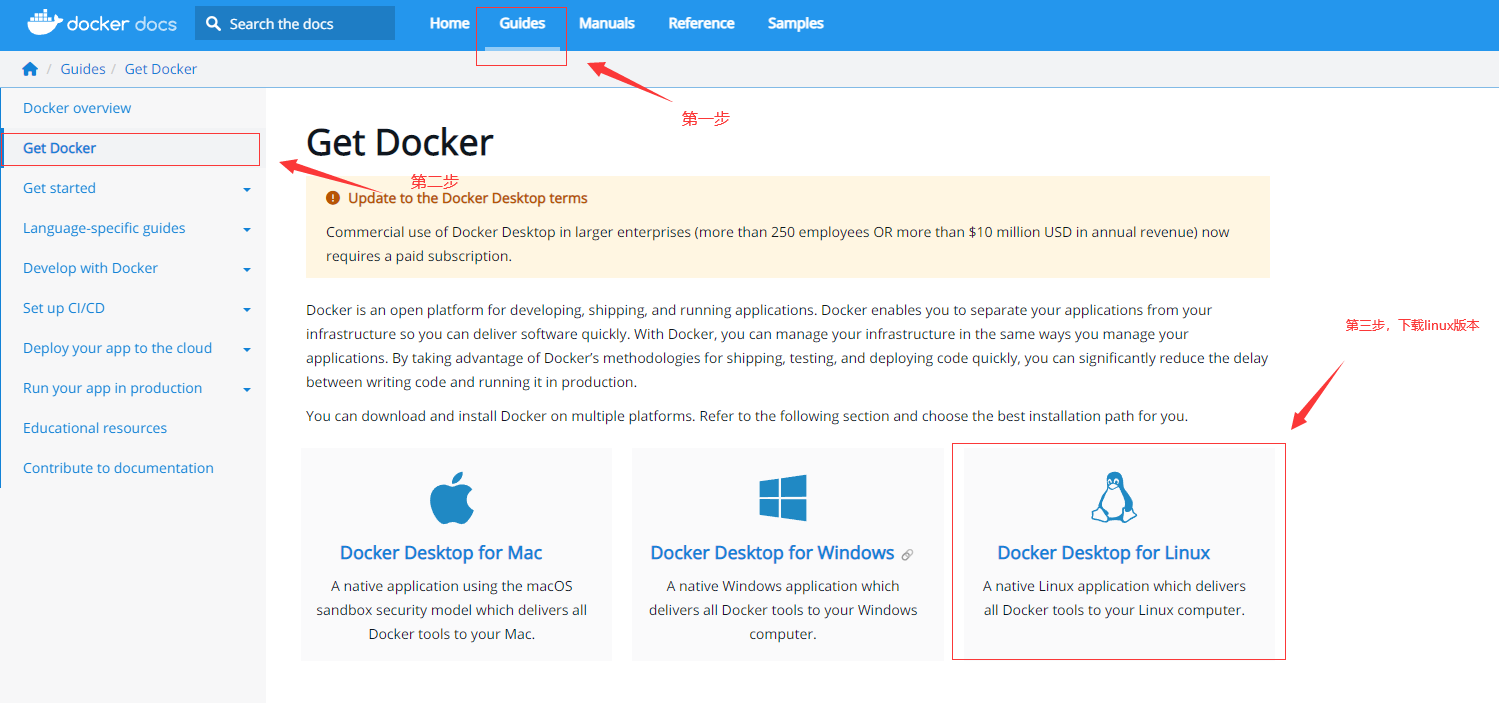Open Get started sidebar item

coord(59,188)
